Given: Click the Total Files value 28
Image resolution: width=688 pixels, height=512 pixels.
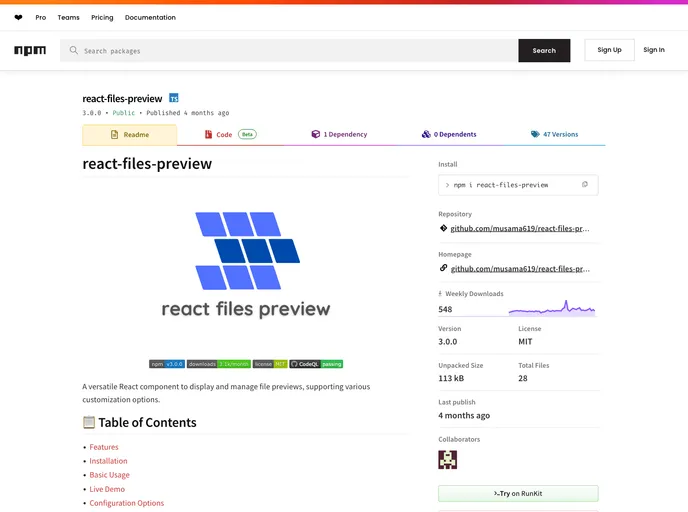Looking at the screenshot, I should point(523,378).
